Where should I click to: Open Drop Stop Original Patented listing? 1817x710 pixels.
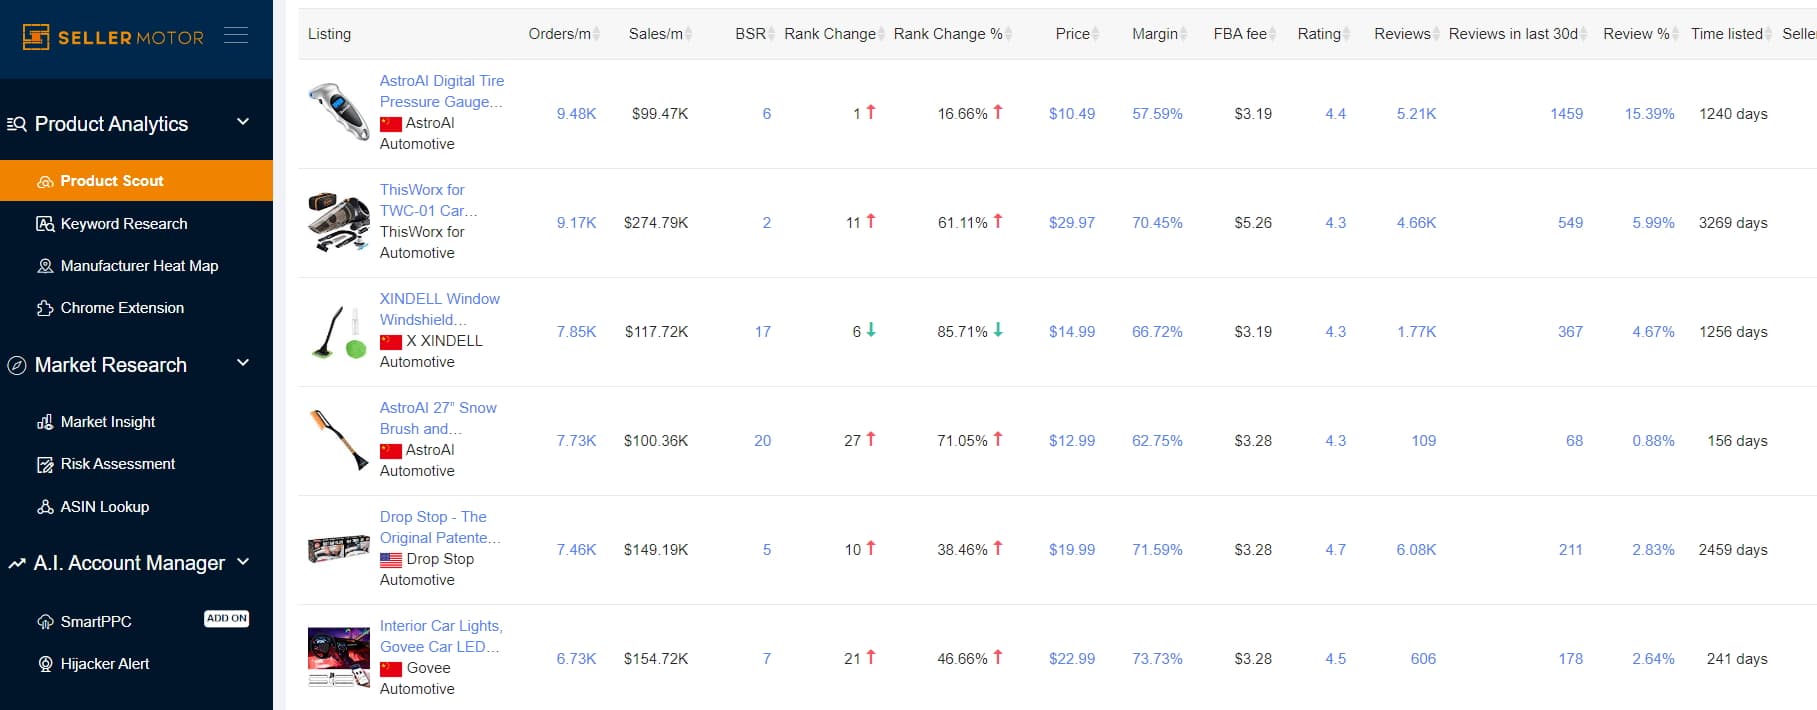(440, 527)
